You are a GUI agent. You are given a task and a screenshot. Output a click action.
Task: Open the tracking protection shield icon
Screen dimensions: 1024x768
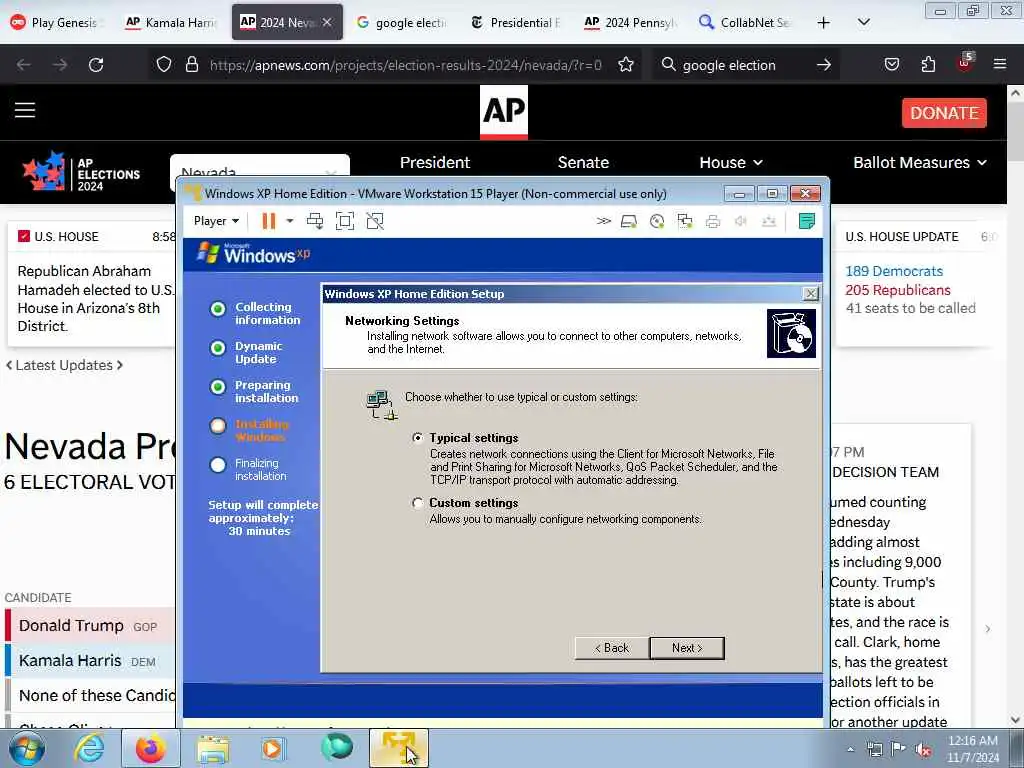pos(164,65)
